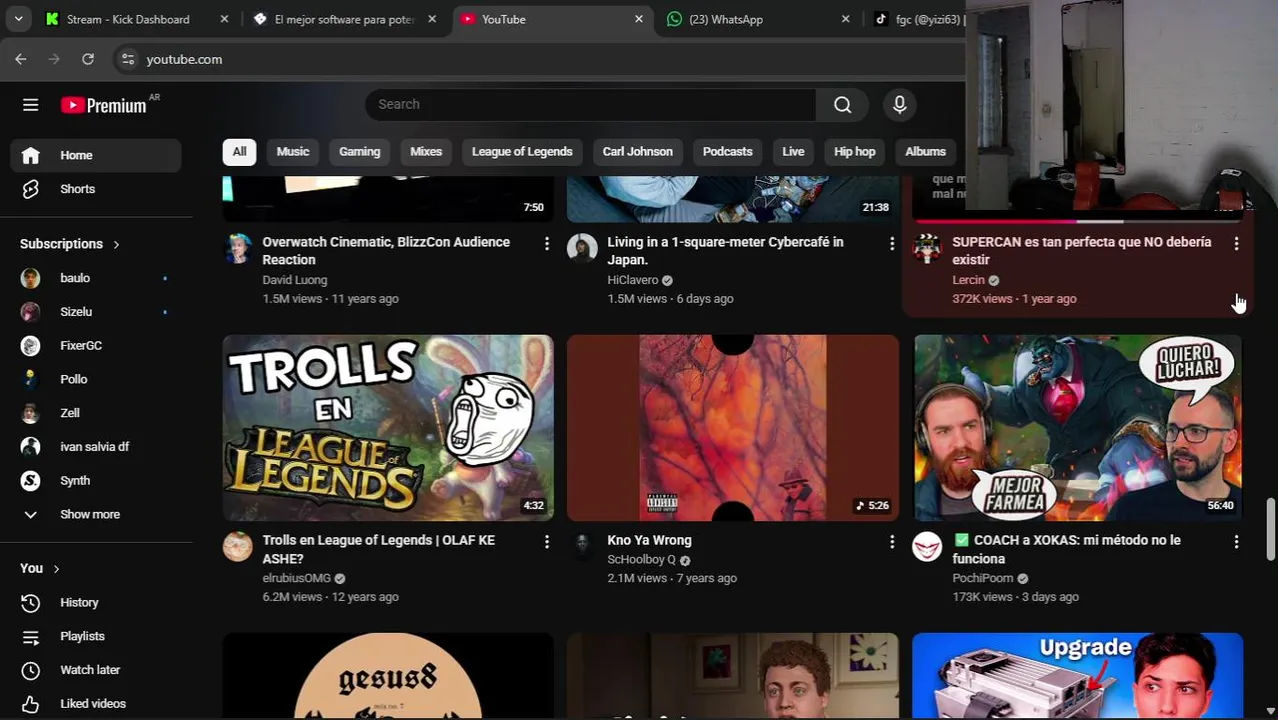Expand the Subscriptions section chevron
1278x720 pixels.
(116, 244)
